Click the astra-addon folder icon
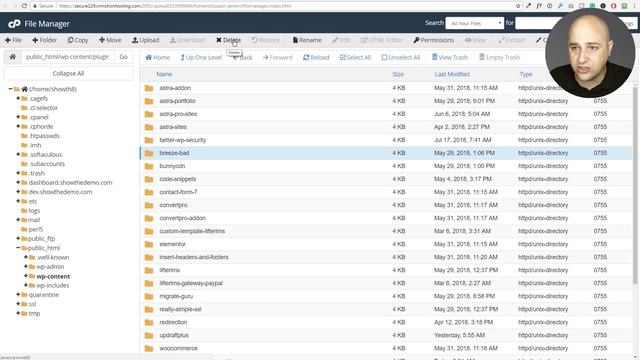The width and height of the screenshot is (640, 360). tap(149, 88)
